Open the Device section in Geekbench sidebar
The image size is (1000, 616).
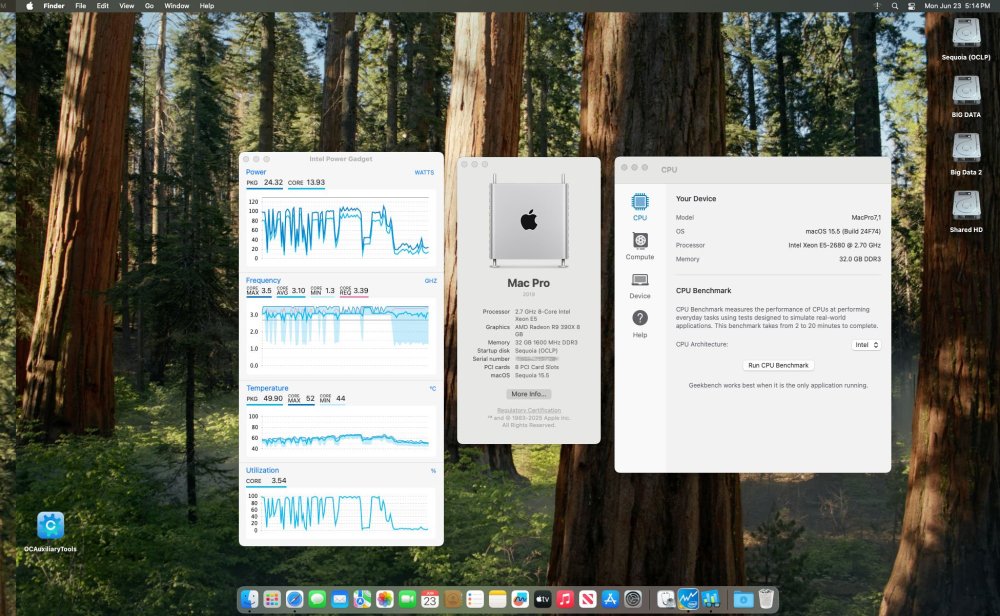pos(640,286)
